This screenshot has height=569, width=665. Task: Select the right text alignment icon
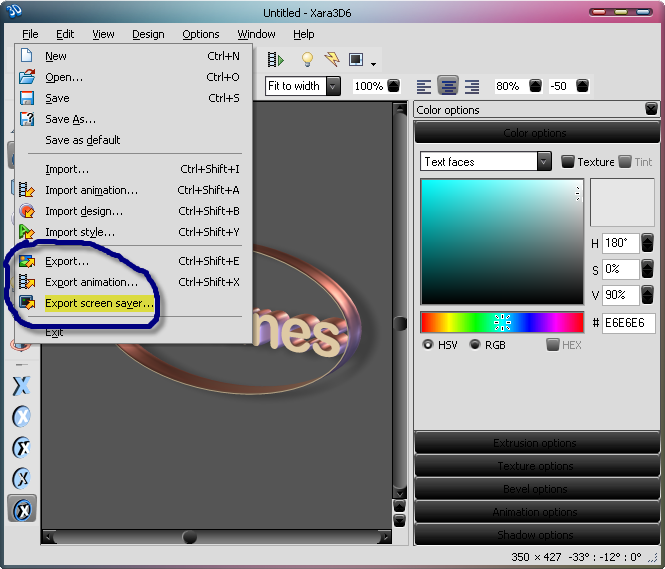tap(471, 87)
